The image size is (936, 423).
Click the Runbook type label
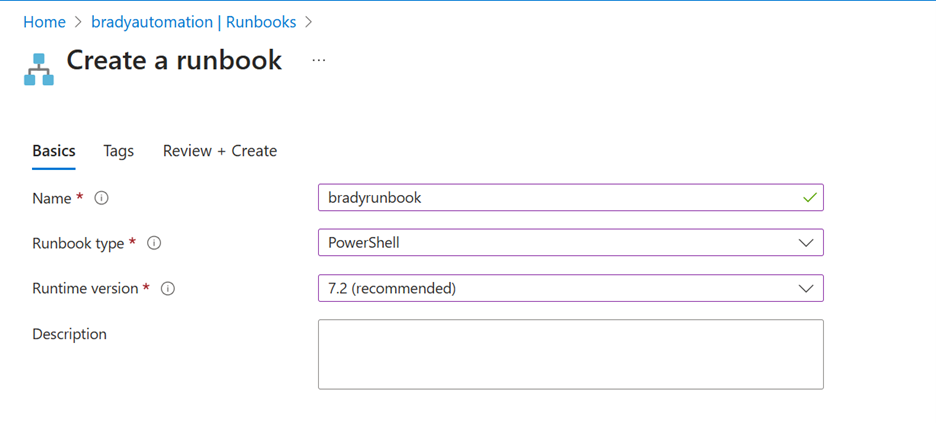click(x=78, y=243)
